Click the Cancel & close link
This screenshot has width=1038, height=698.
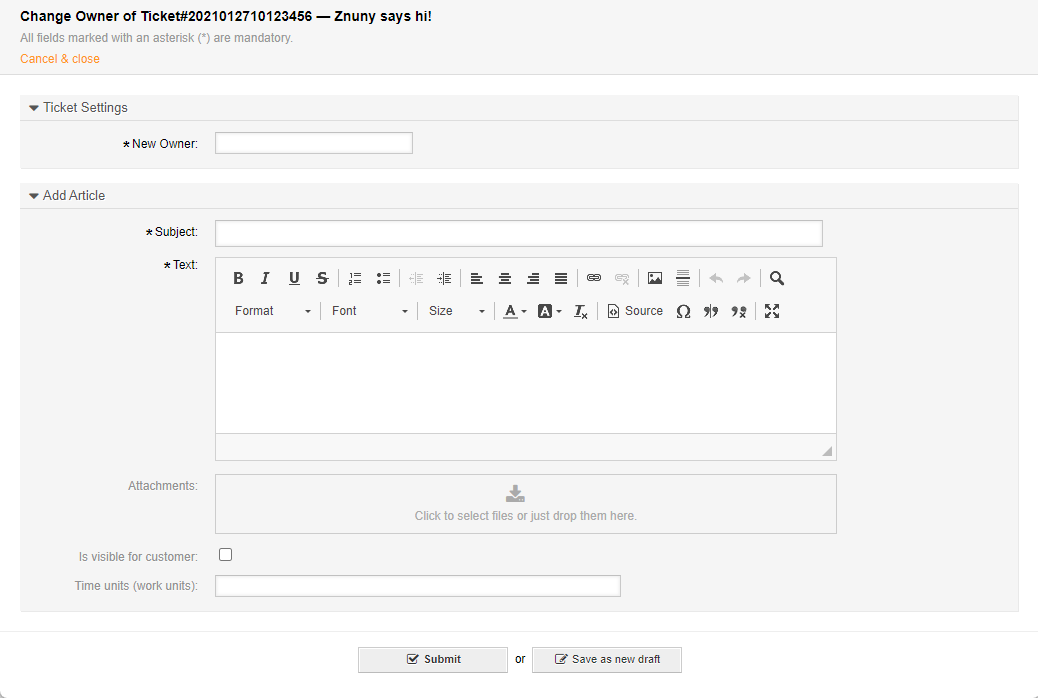click(x=60, y=59)
